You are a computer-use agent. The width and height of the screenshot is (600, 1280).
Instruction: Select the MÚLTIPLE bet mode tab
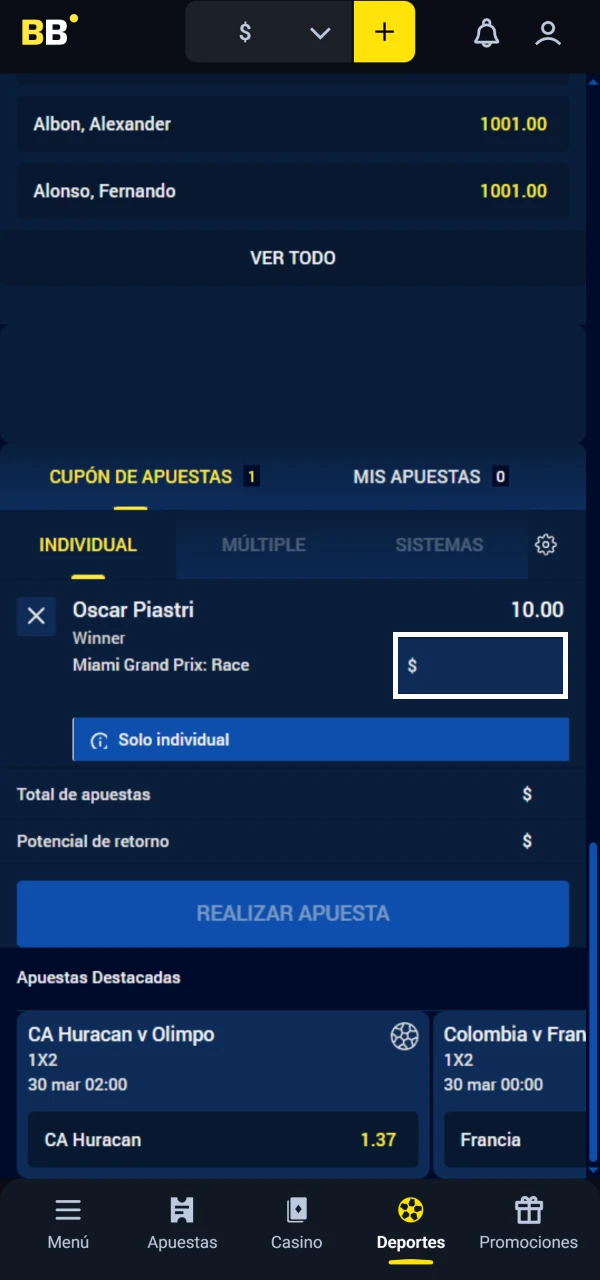tap(263, 545)
